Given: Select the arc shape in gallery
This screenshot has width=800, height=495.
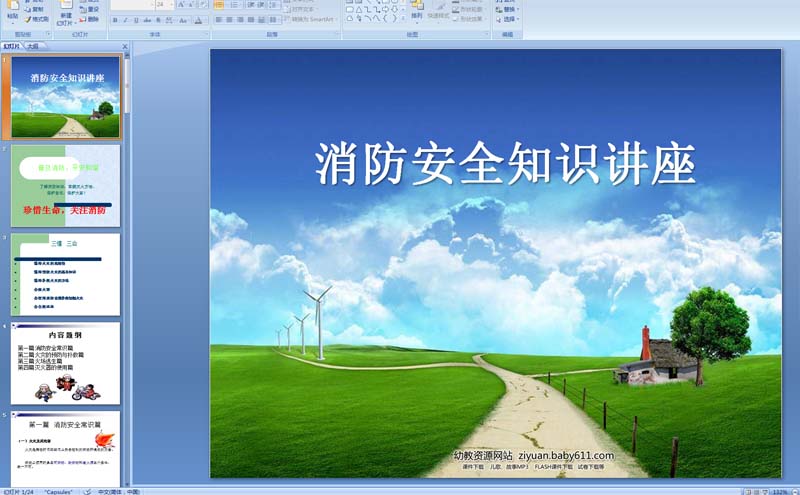Looking at the screenshot, I should coord(368,18).
